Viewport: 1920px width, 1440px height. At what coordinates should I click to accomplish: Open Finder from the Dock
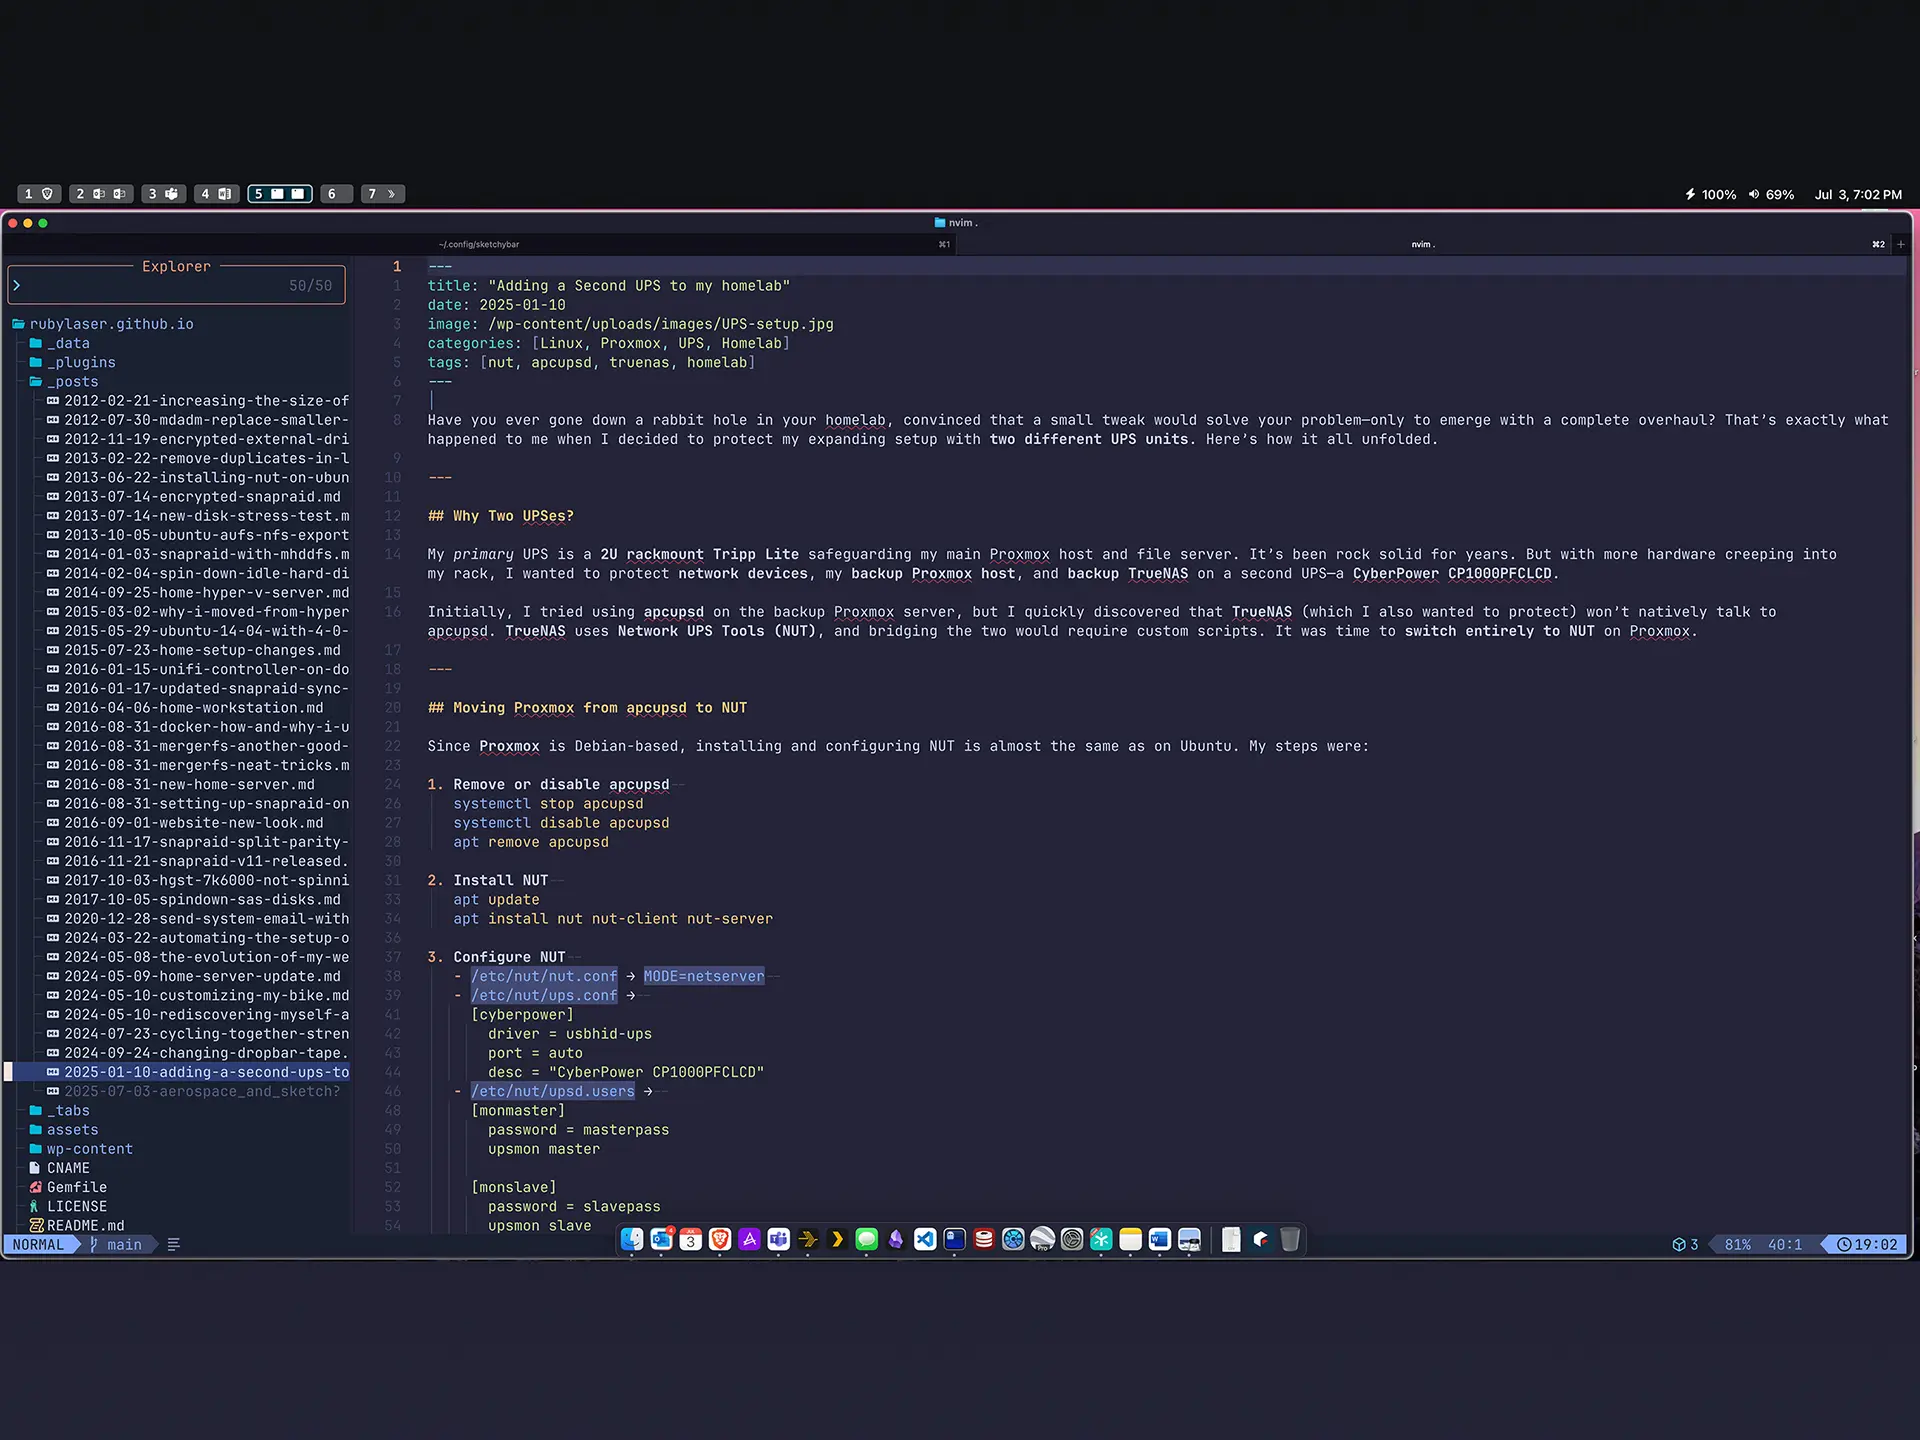coord(630,1240)
